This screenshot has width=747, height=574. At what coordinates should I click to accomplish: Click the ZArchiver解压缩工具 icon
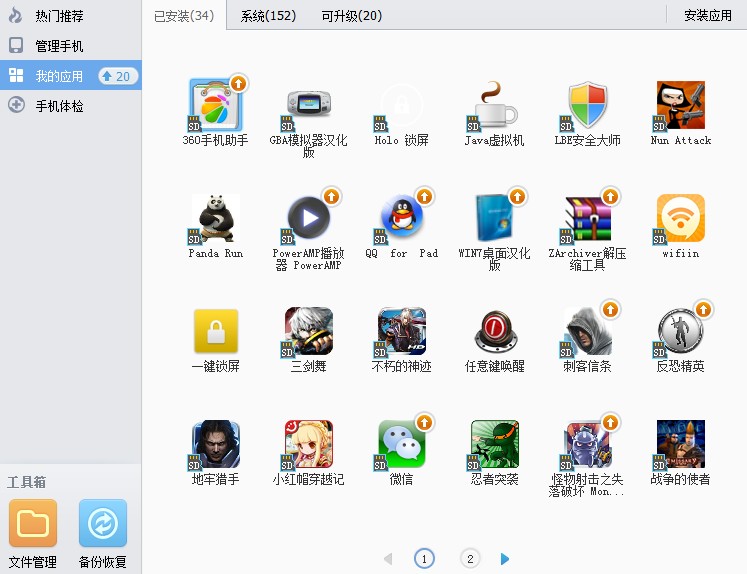click(587, 218)
